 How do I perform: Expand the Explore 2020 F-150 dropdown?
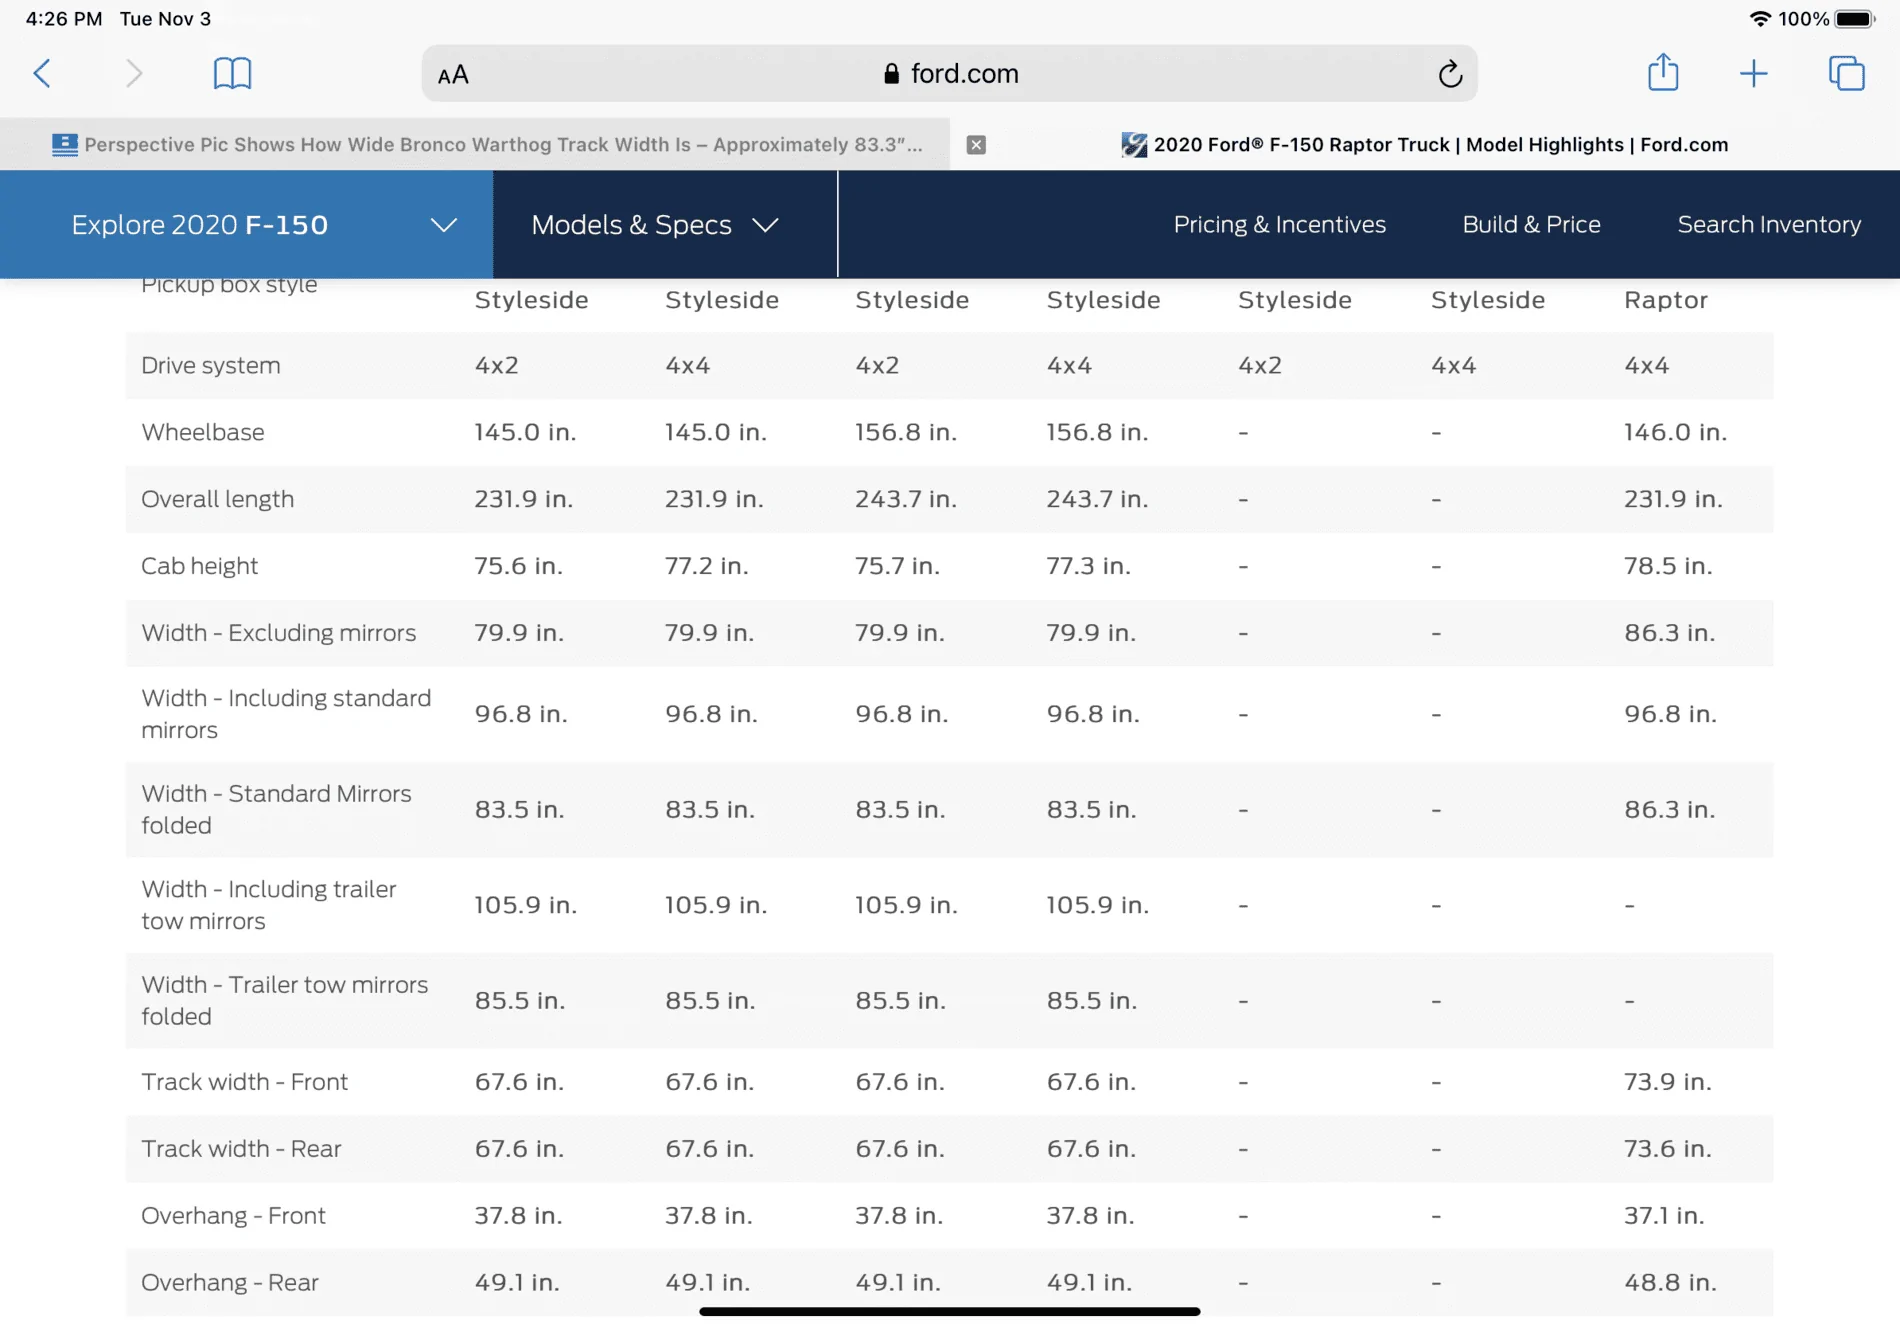(x=246, y=224)
